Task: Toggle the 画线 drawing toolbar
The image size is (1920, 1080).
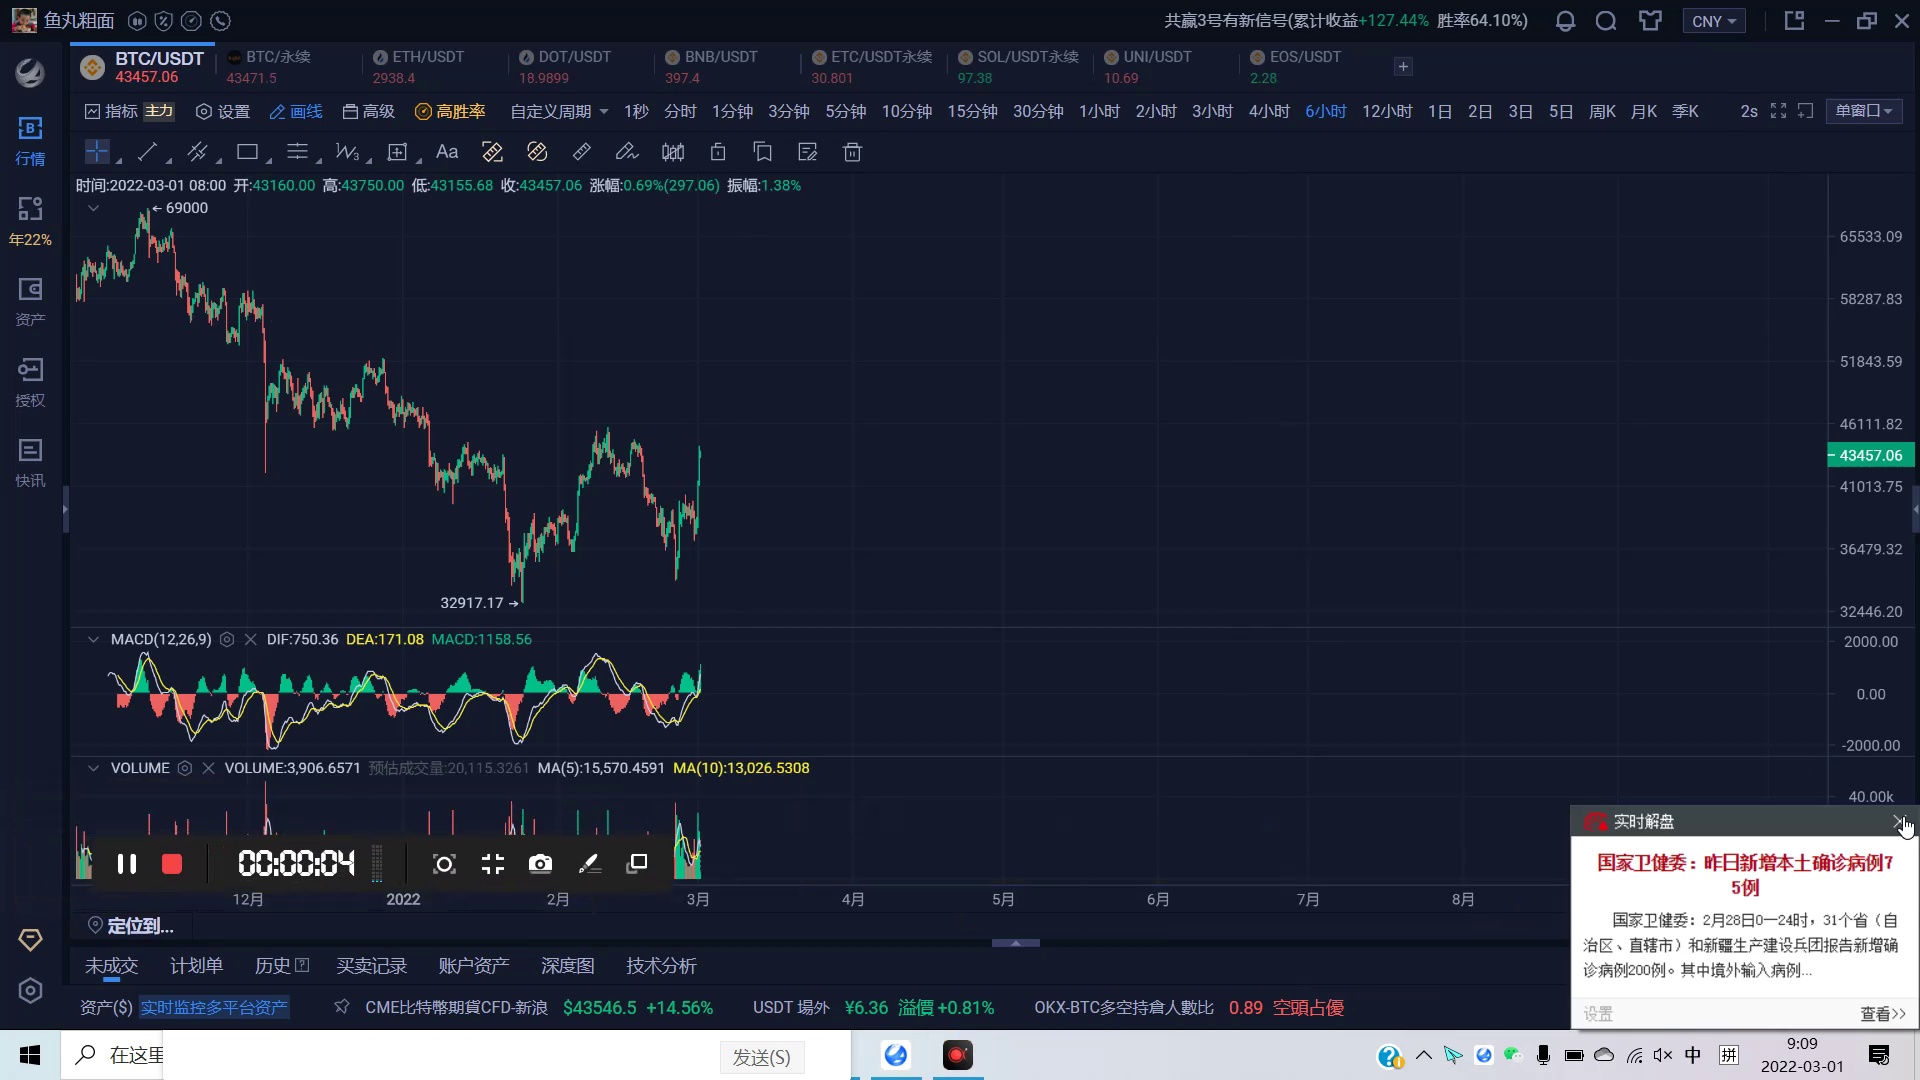Action: coord(296,111)
